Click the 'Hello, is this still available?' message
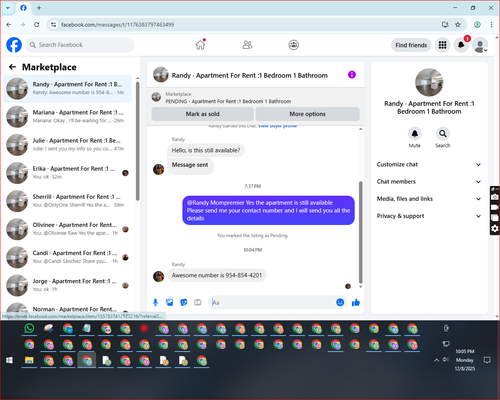This screenshot has width=500, height=400. click(206, 150)
